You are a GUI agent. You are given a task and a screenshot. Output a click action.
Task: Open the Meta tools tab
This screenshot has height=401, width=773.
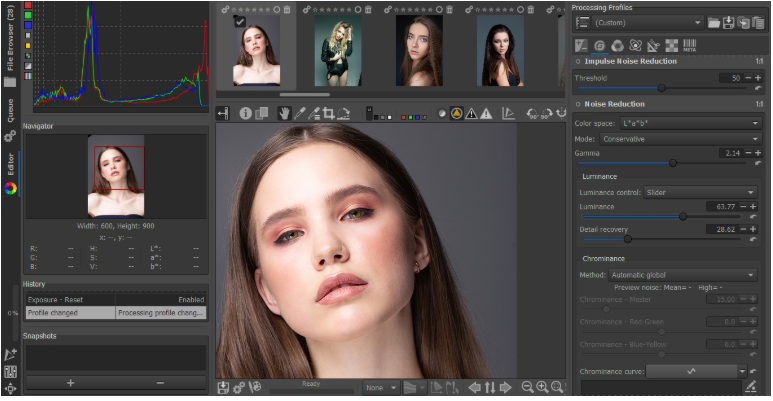pos(689,46)
